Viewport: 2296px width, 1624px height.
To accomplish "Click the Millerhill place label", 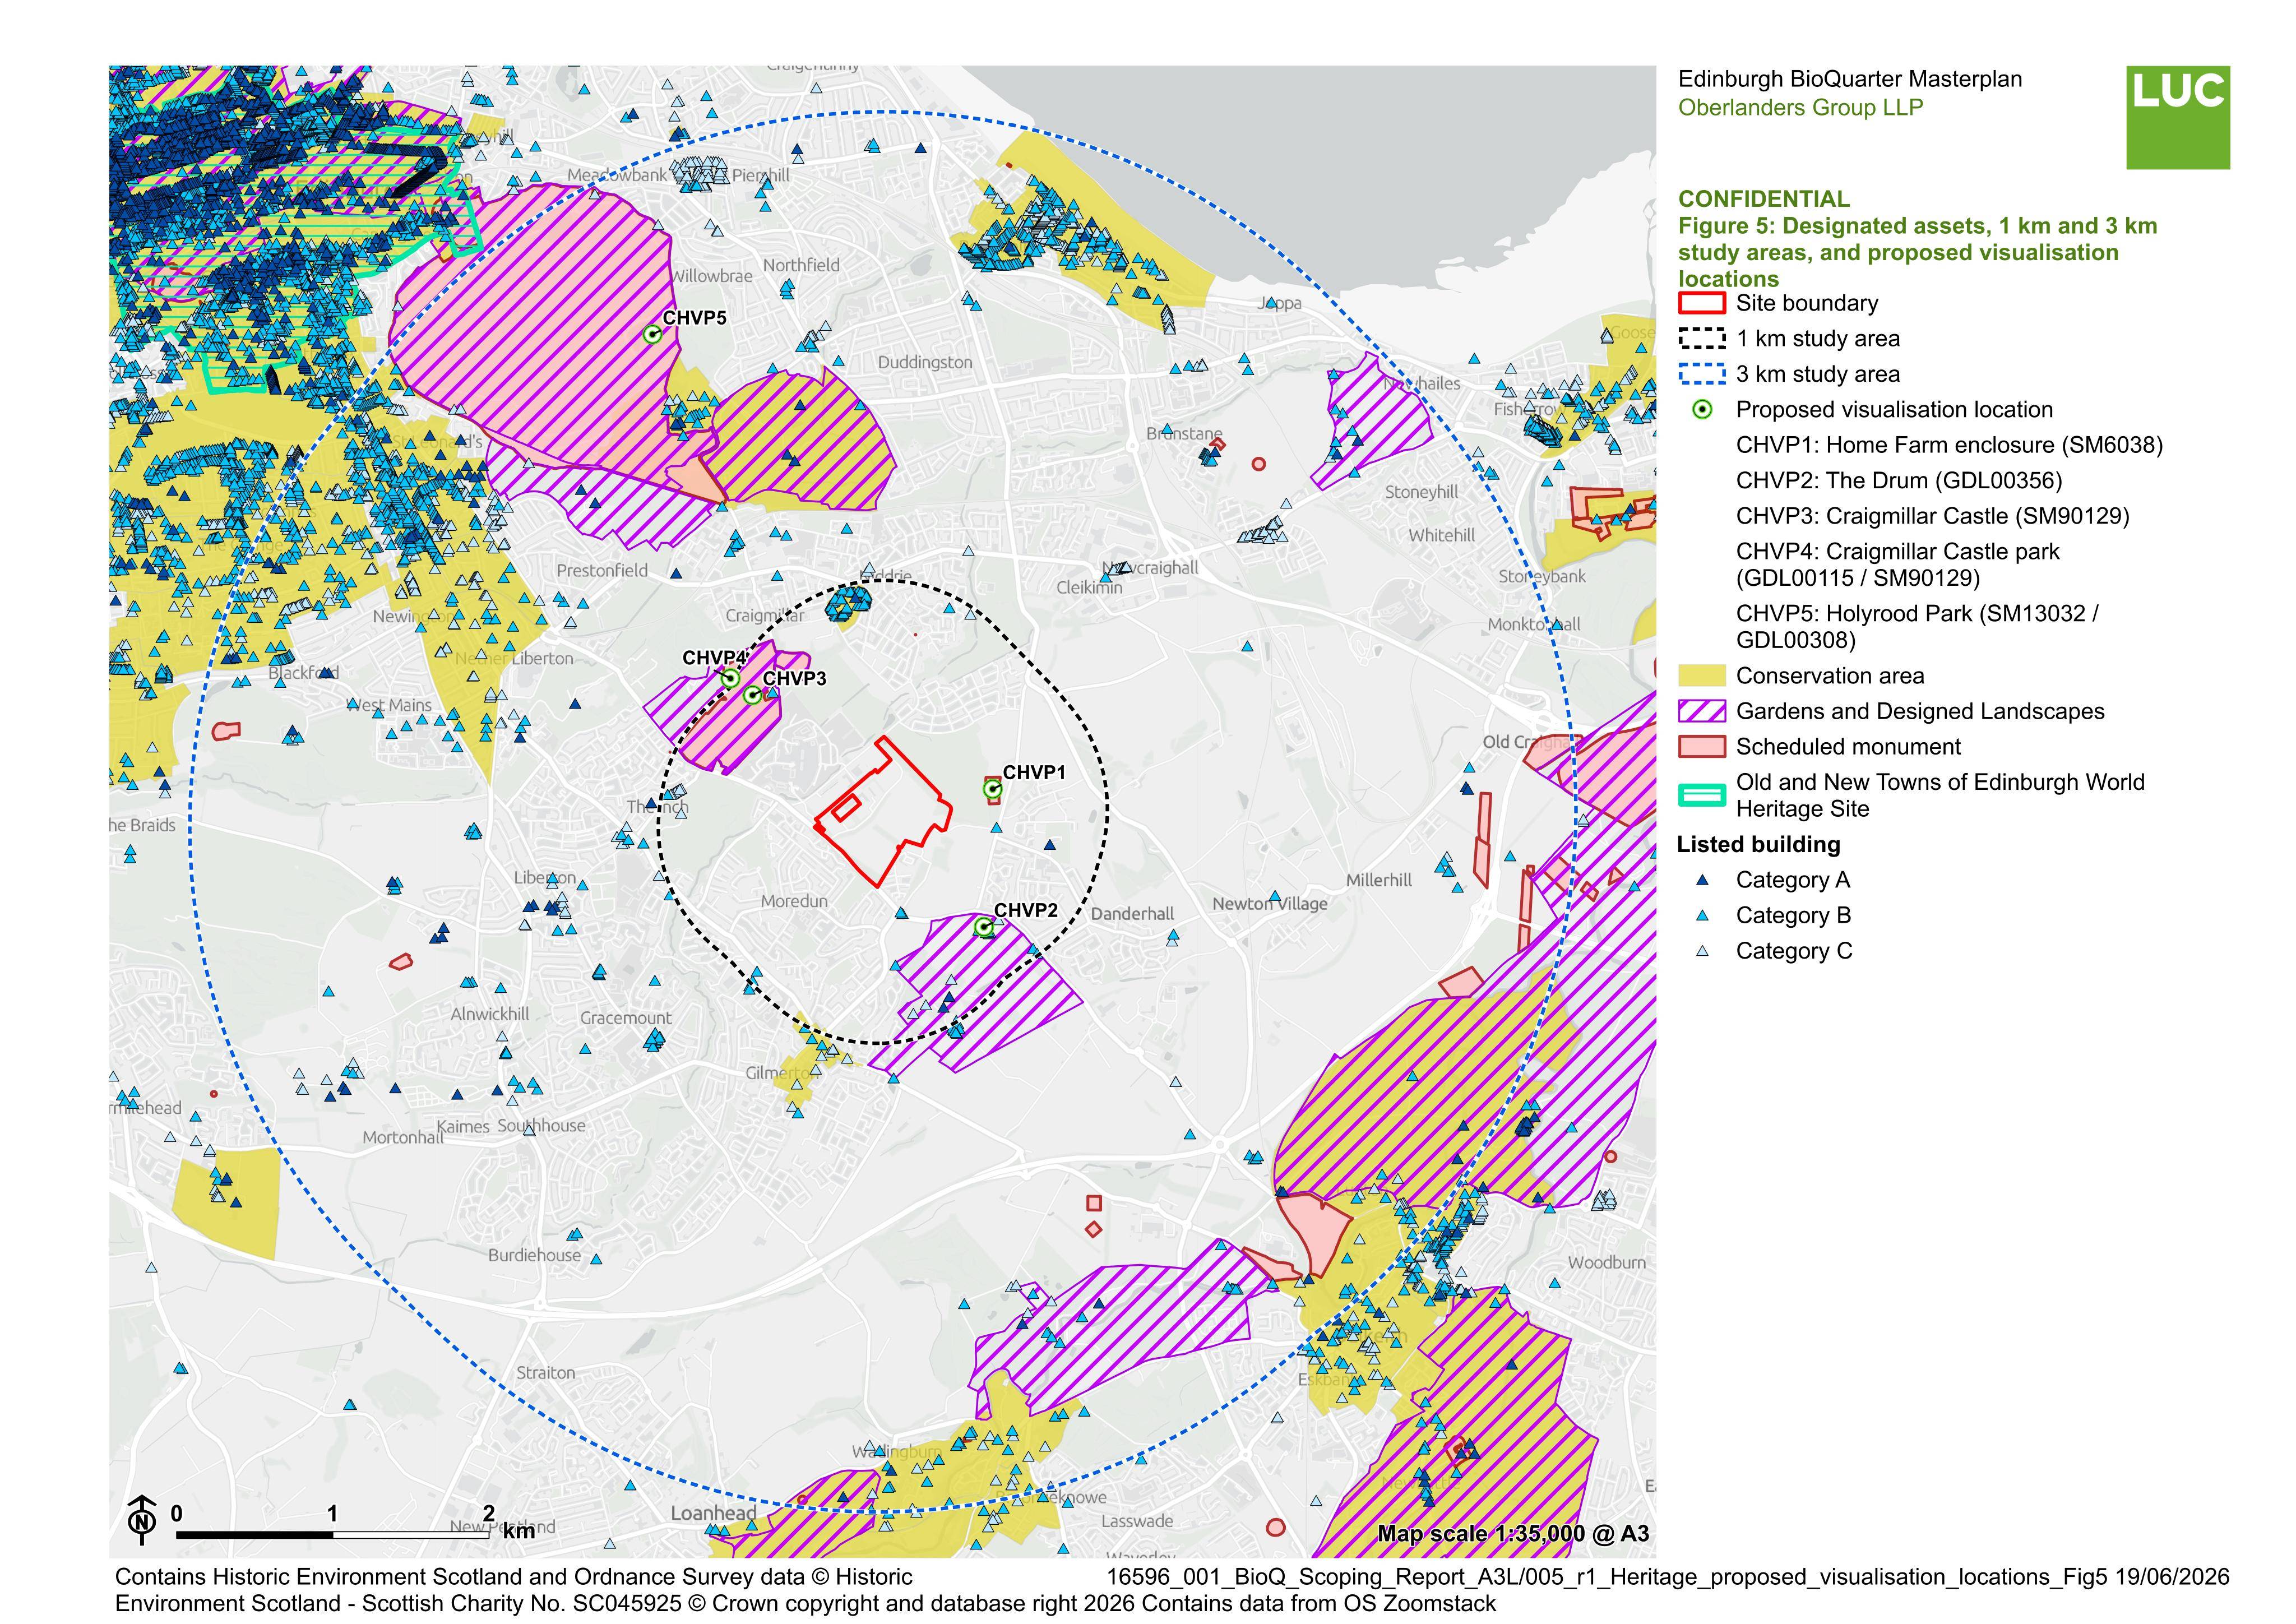I will pos(1379,881).
